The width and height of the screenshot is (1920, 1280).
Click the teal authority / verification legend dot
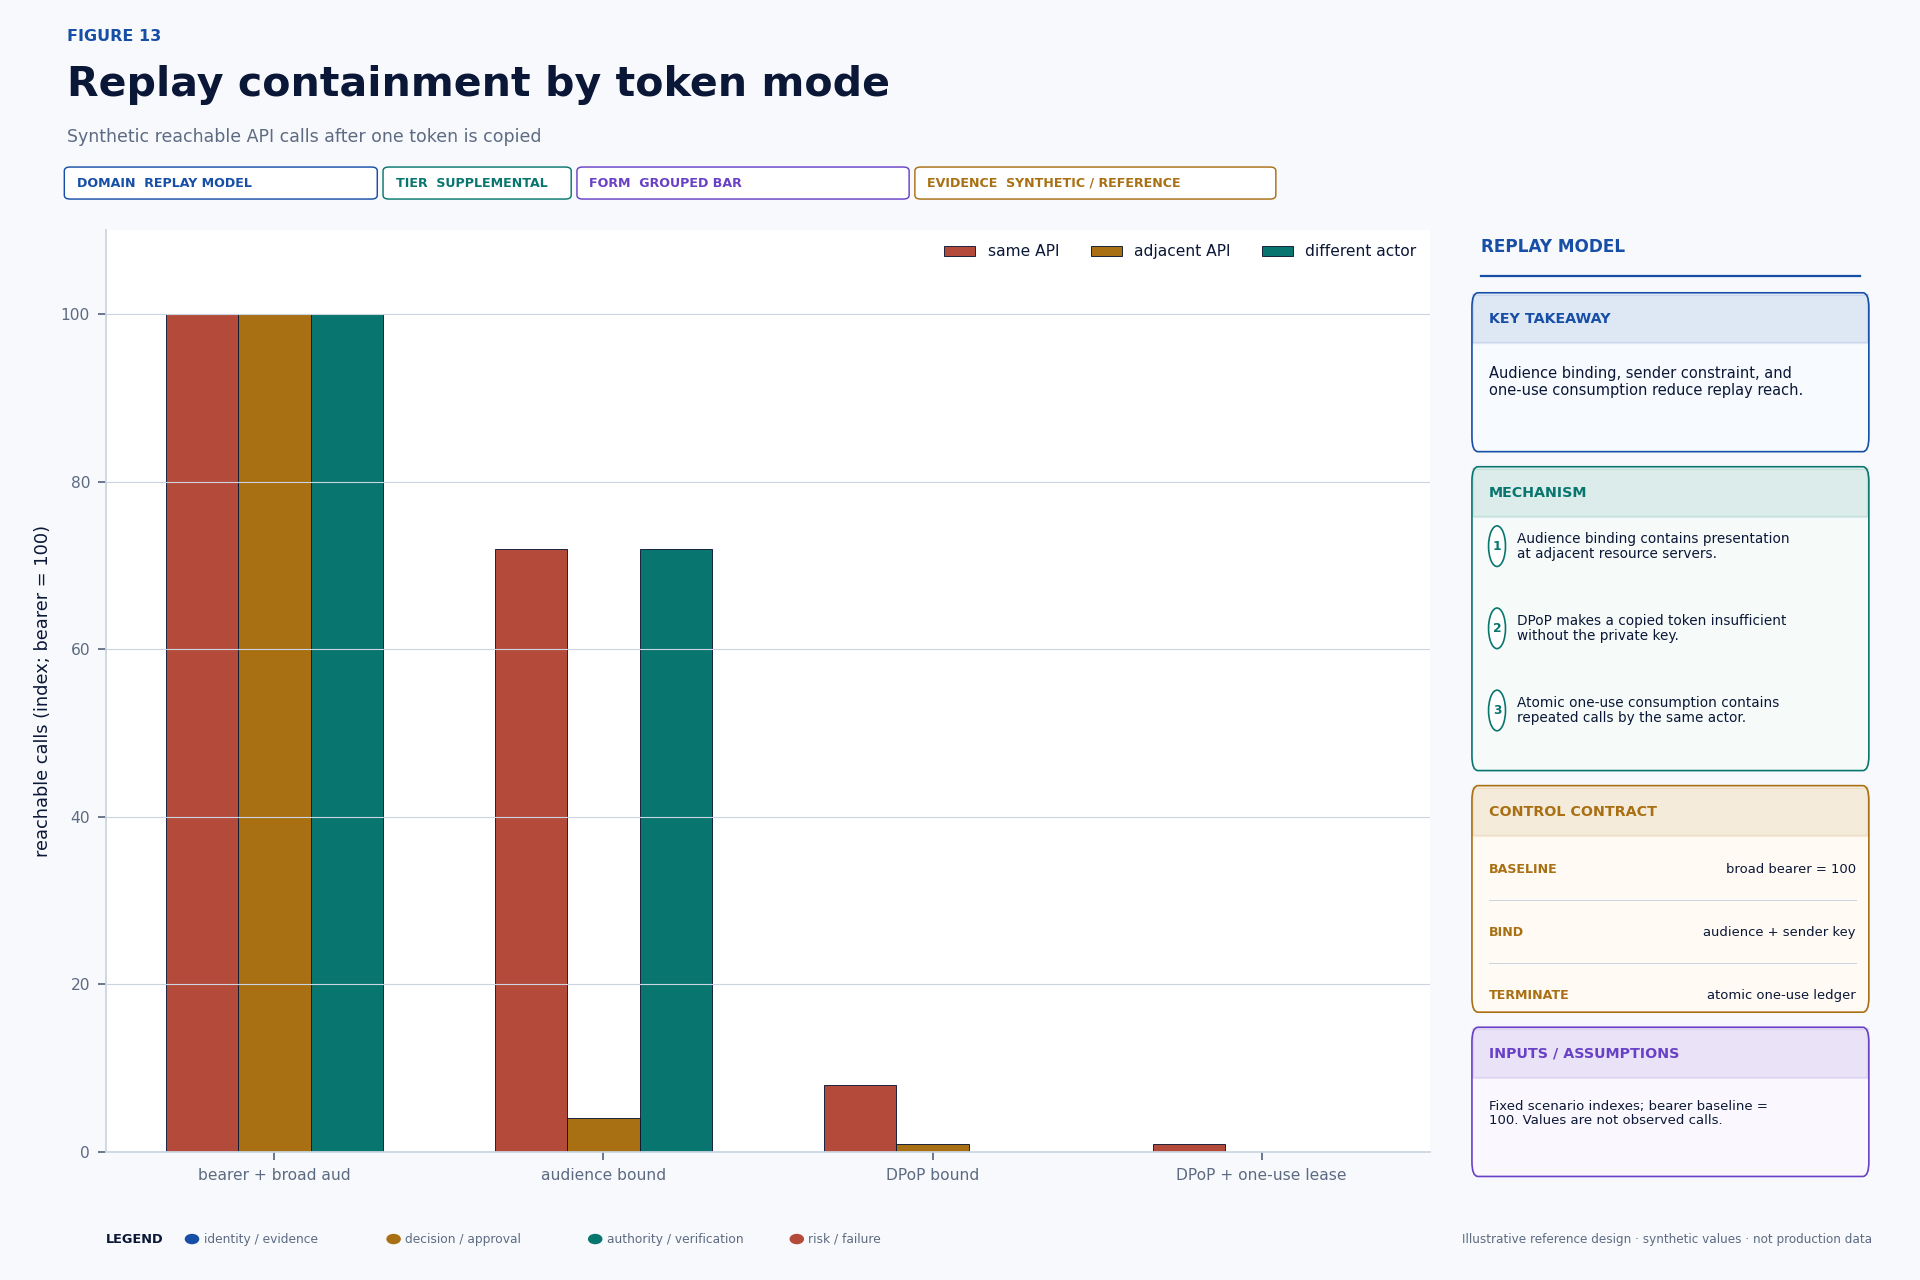[x=595, y=1239]
